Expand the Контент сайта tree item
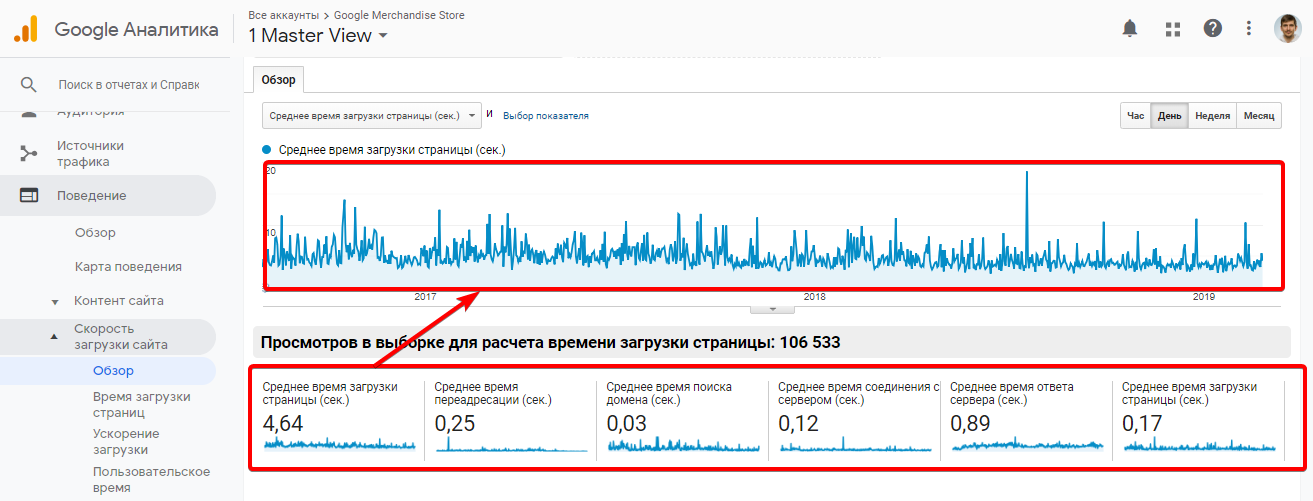1313x501 pixels. tap(54, 301)
